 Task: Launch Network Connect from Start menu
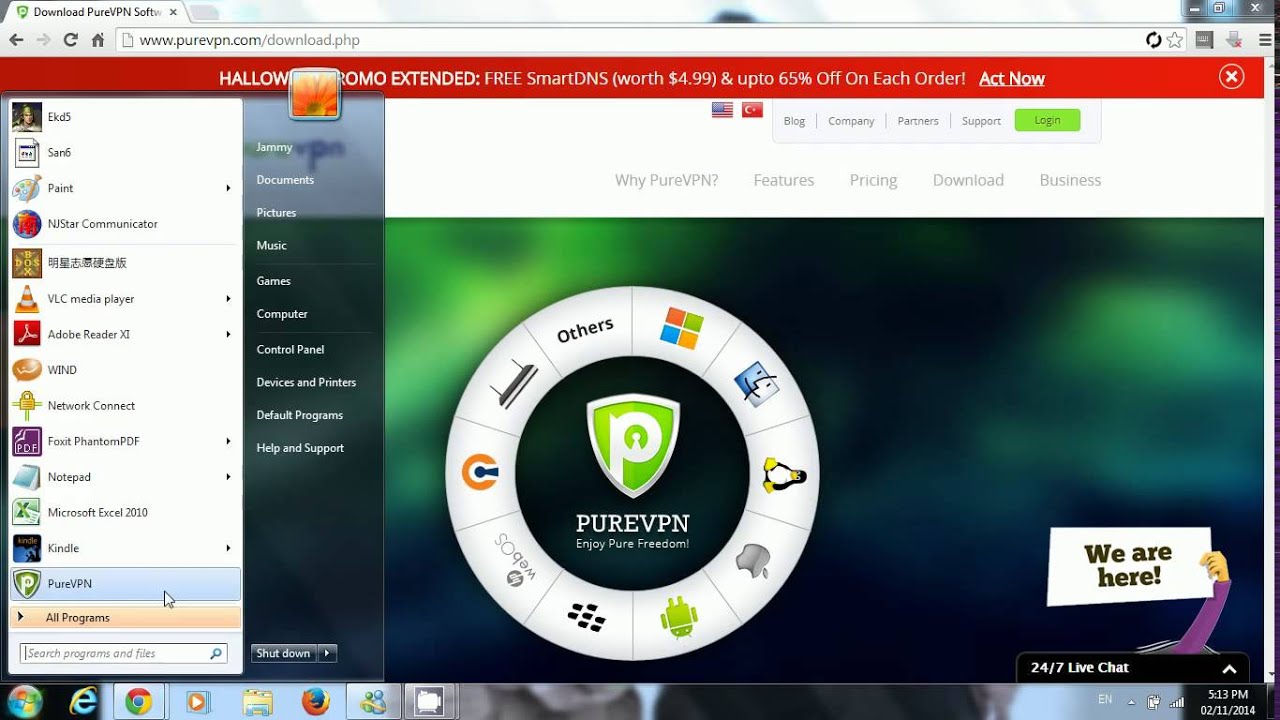click(125, 406)
